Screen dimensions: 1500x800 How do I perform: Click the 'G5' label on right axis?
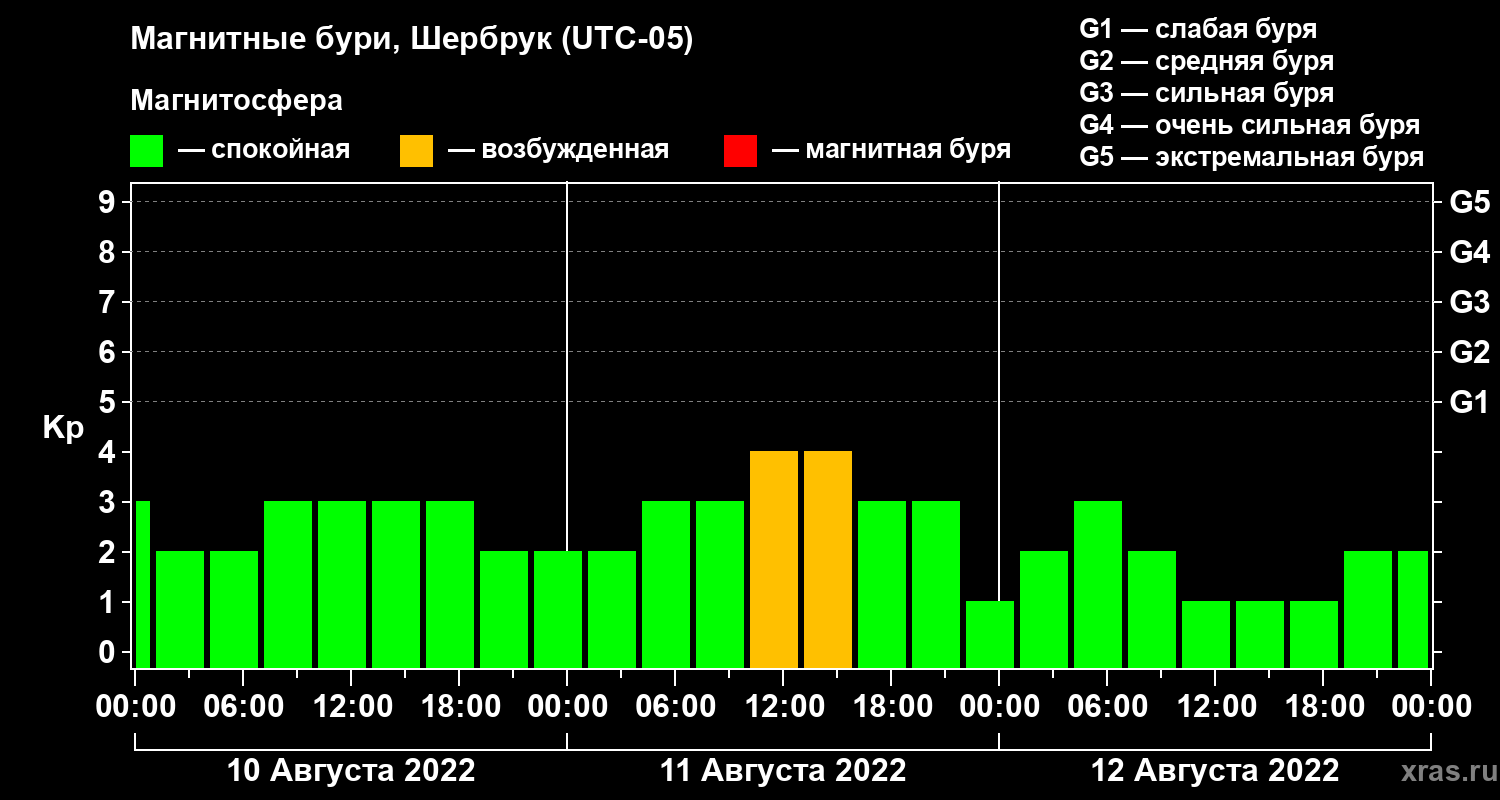point(1469,202)
